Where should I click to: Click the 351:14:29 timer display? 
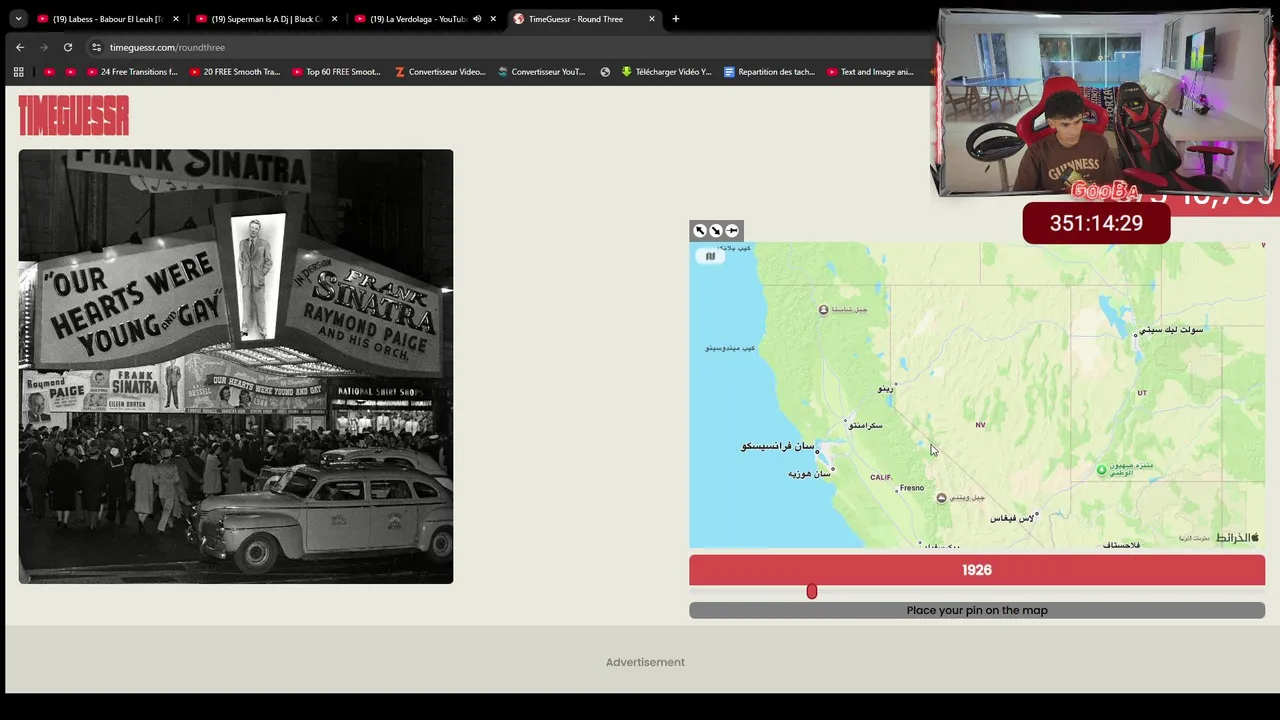coord(1096,223)
